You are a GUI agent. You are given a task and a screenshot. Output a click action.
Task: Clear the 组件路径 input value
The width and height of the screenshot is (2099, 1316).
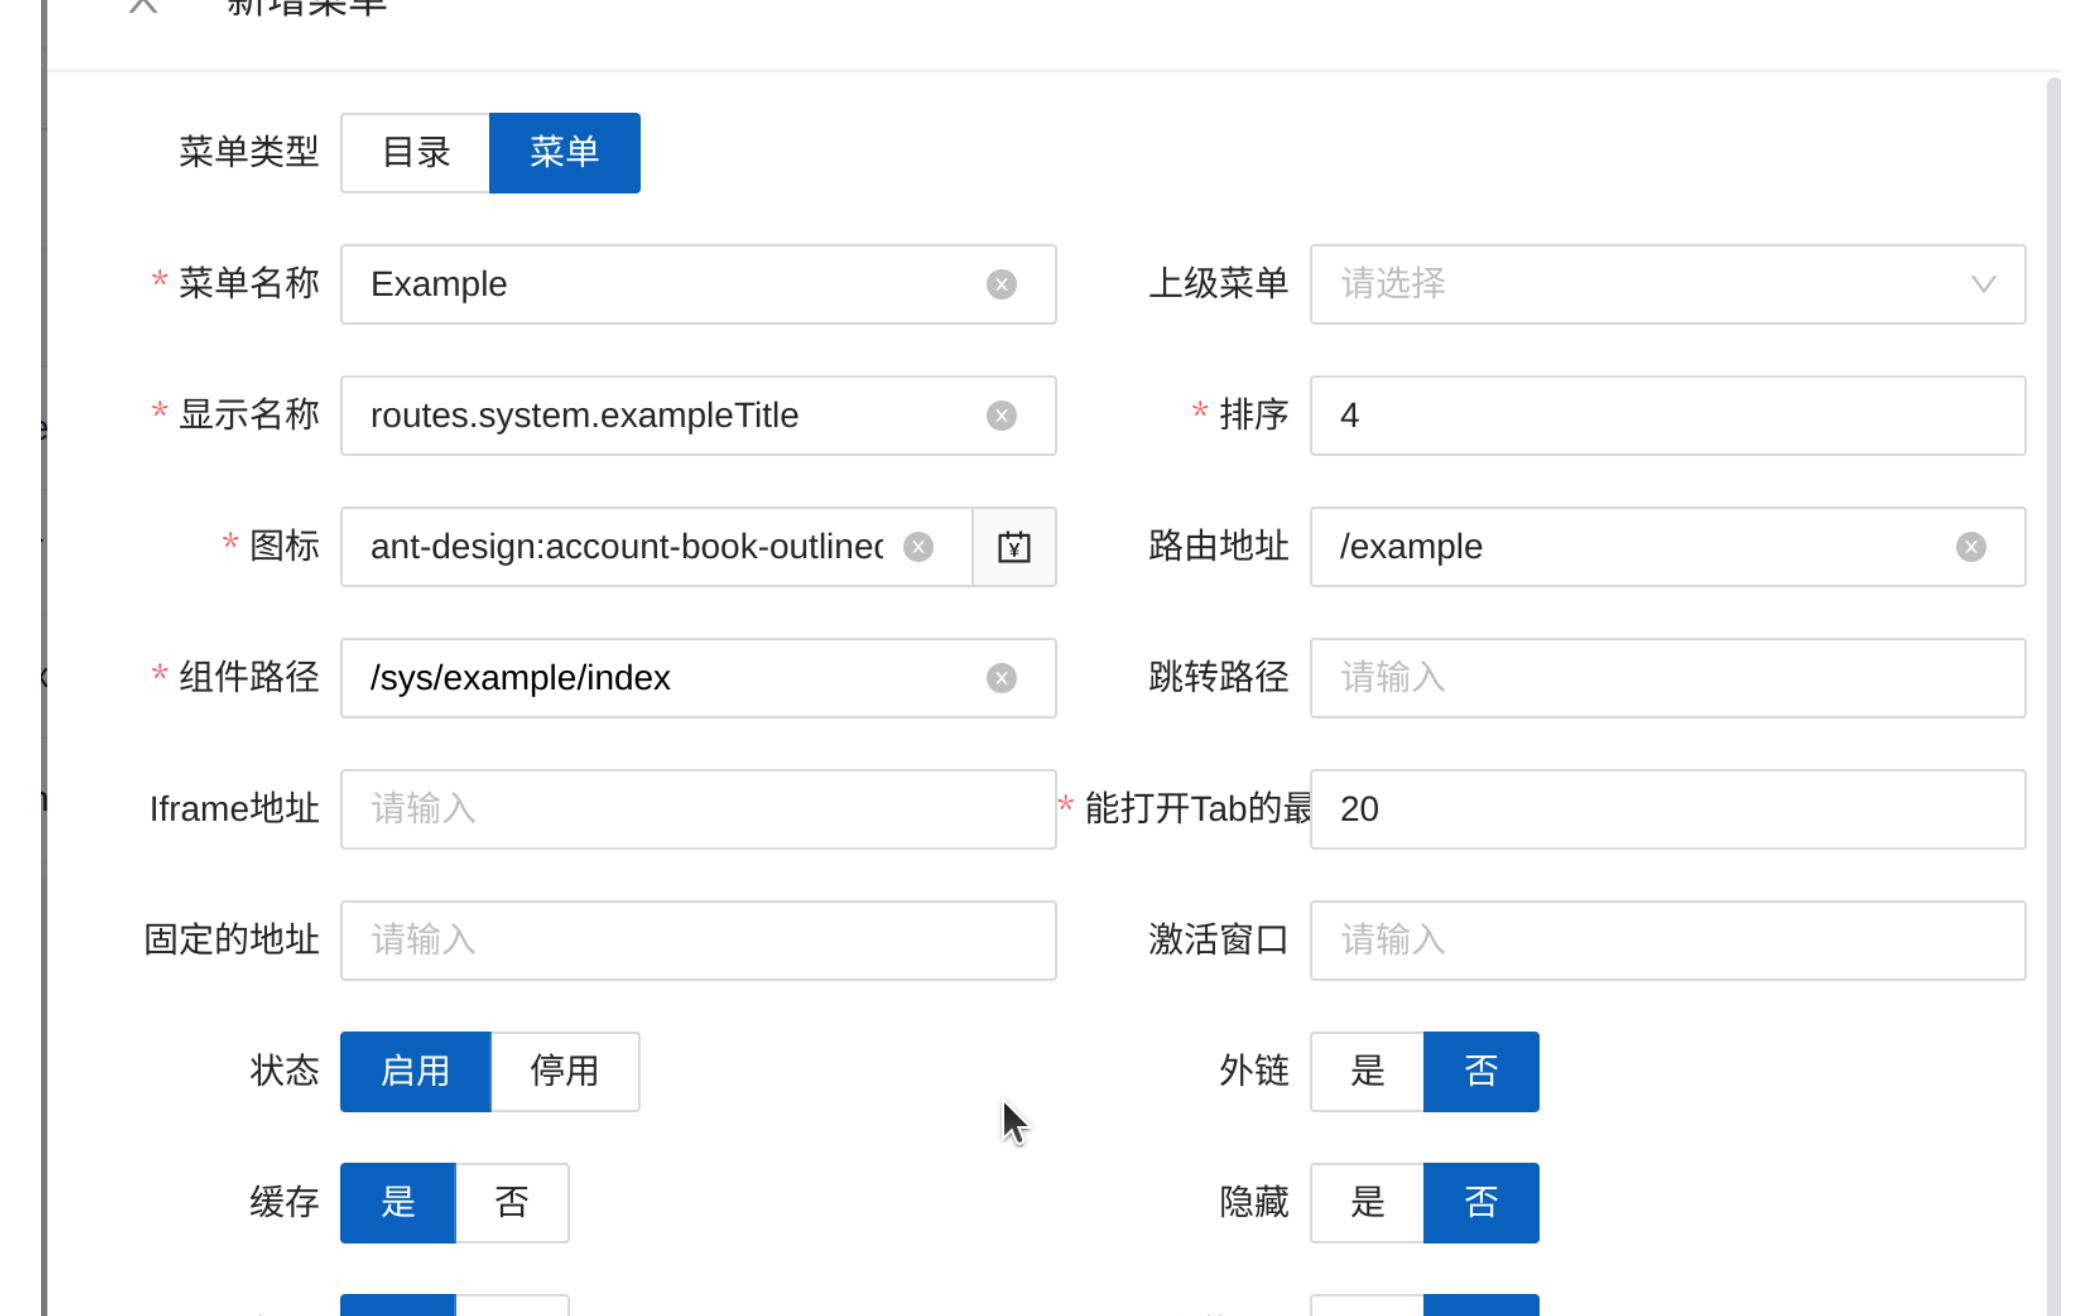click(1001, 678)
